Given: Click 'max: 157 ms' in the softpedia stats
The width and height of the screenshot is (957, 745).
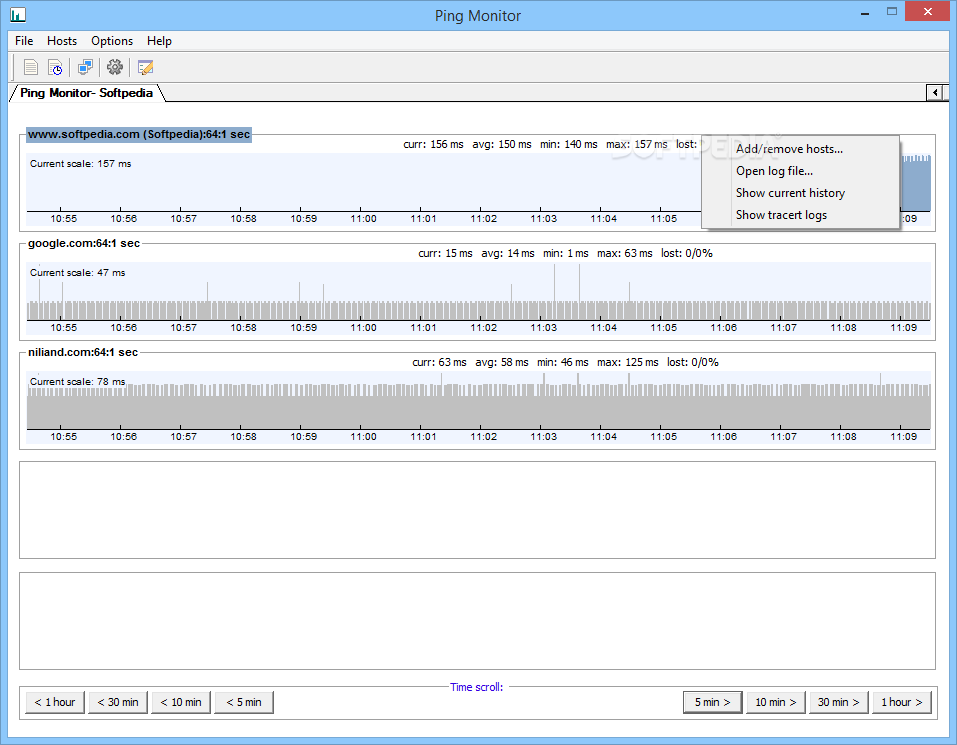Looking at the screenshot, I should click(637, 145).
